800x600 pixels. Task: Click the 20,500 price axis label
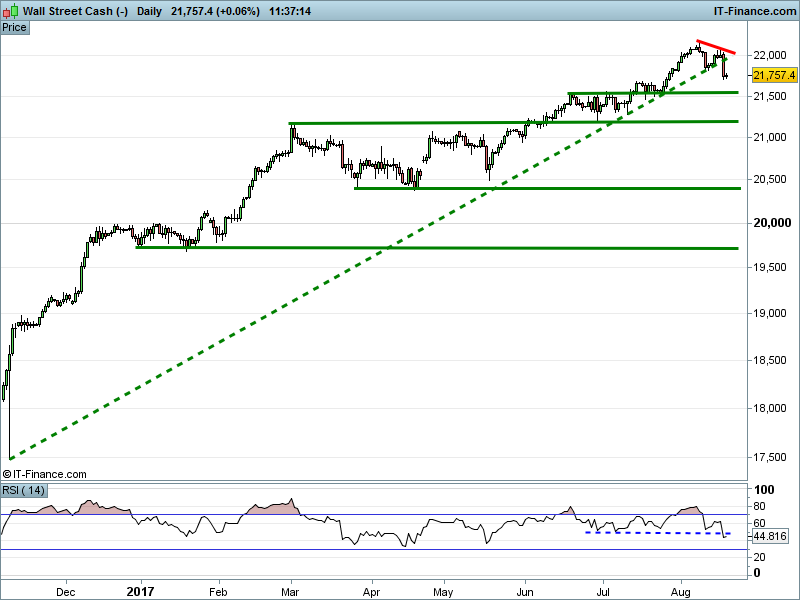point(769,179)
